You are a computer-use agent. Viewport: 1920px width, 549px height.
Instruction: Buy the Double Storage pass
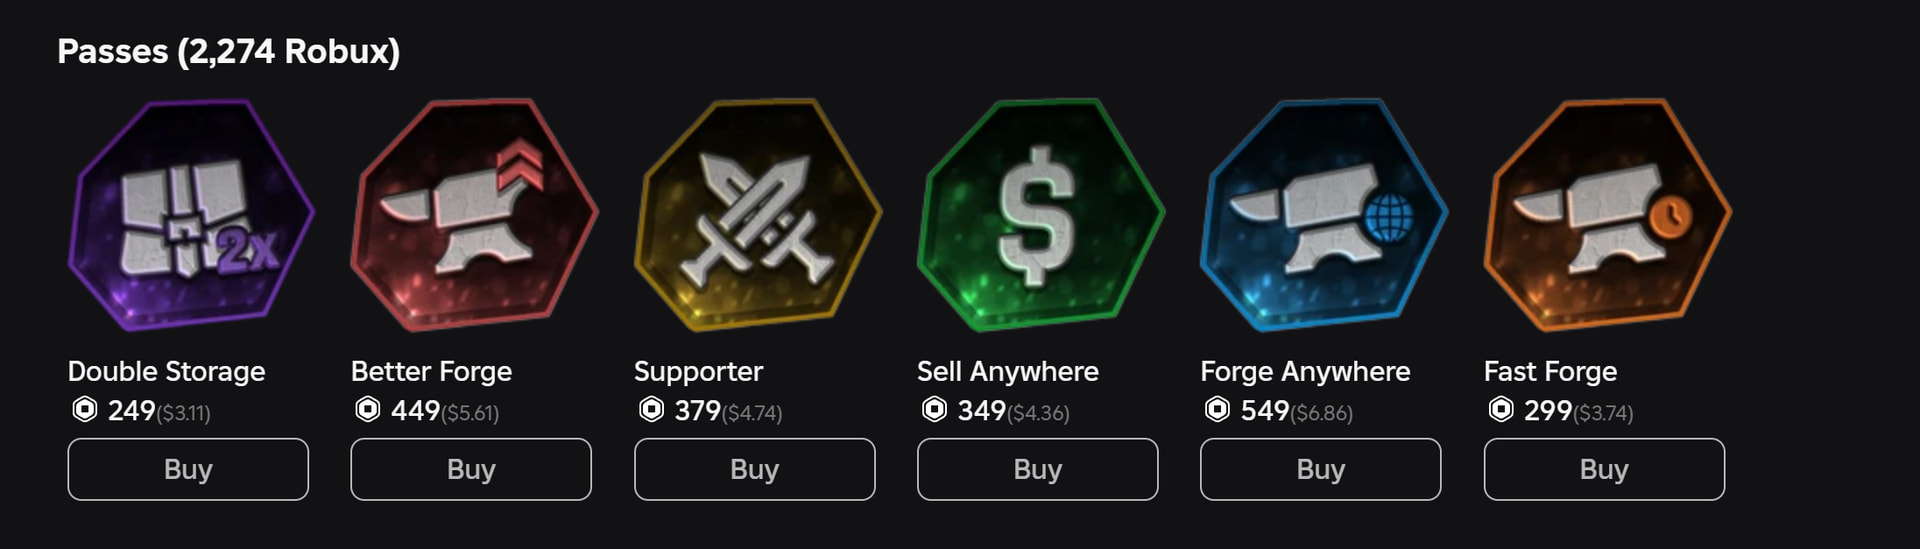pos(188,469)
